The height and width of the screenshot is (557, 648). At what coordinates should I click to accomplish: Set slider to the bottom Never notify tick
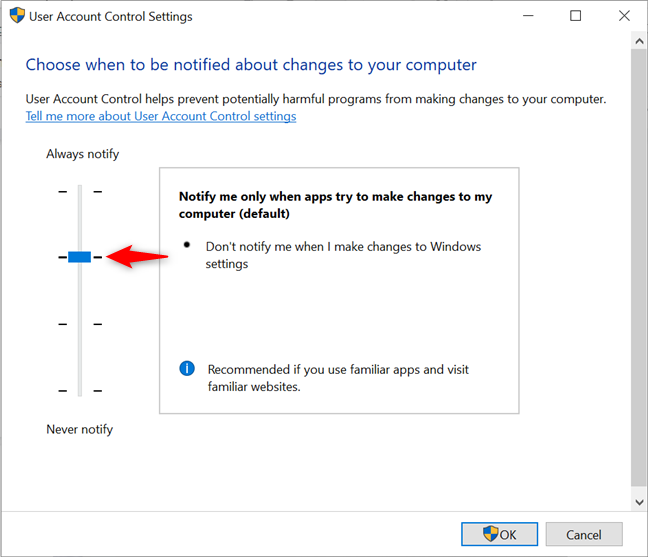tap(80, 390)
